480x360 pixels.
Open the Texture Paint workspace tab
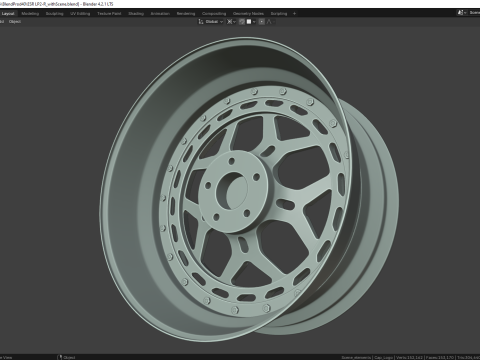tap(109, 14)
